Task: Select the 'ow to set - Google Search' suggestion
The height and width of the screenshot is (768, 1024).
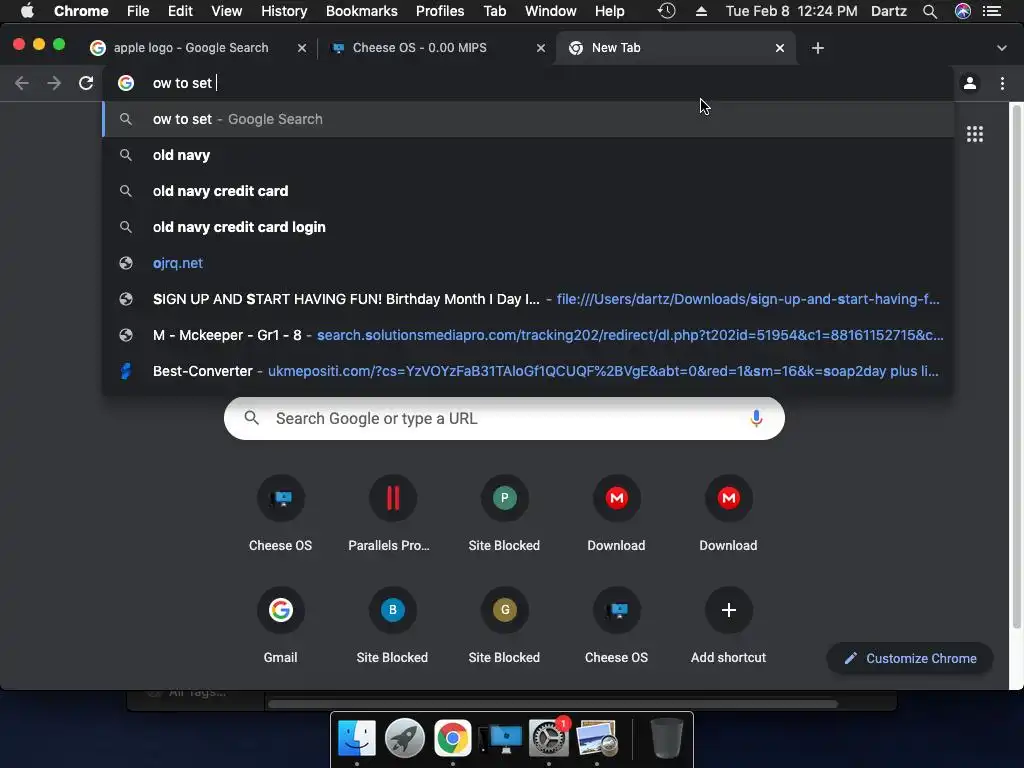Action: tap(528, 119)
